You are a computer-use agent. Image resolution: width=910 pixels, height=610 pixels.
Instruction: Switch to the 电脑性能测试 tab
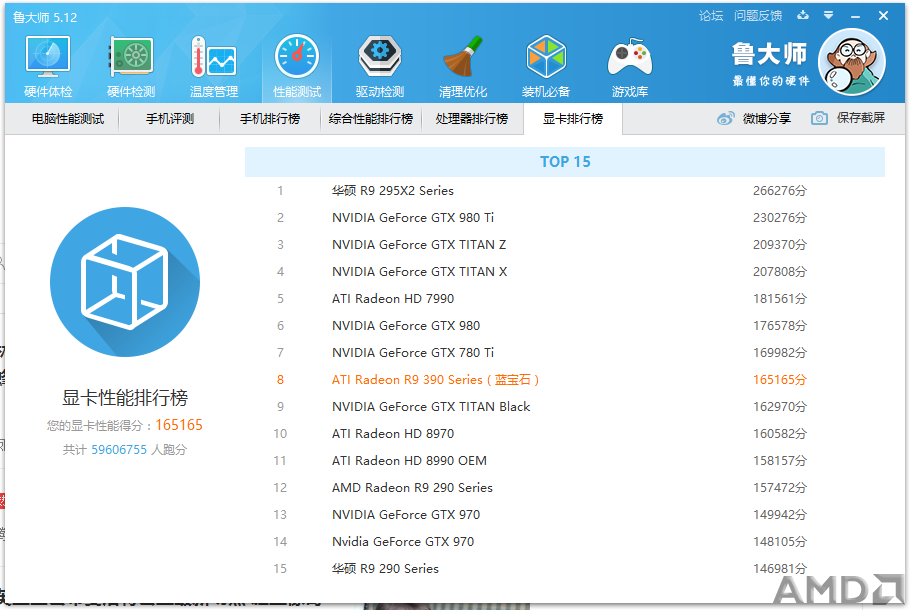[x=68, y=118]
